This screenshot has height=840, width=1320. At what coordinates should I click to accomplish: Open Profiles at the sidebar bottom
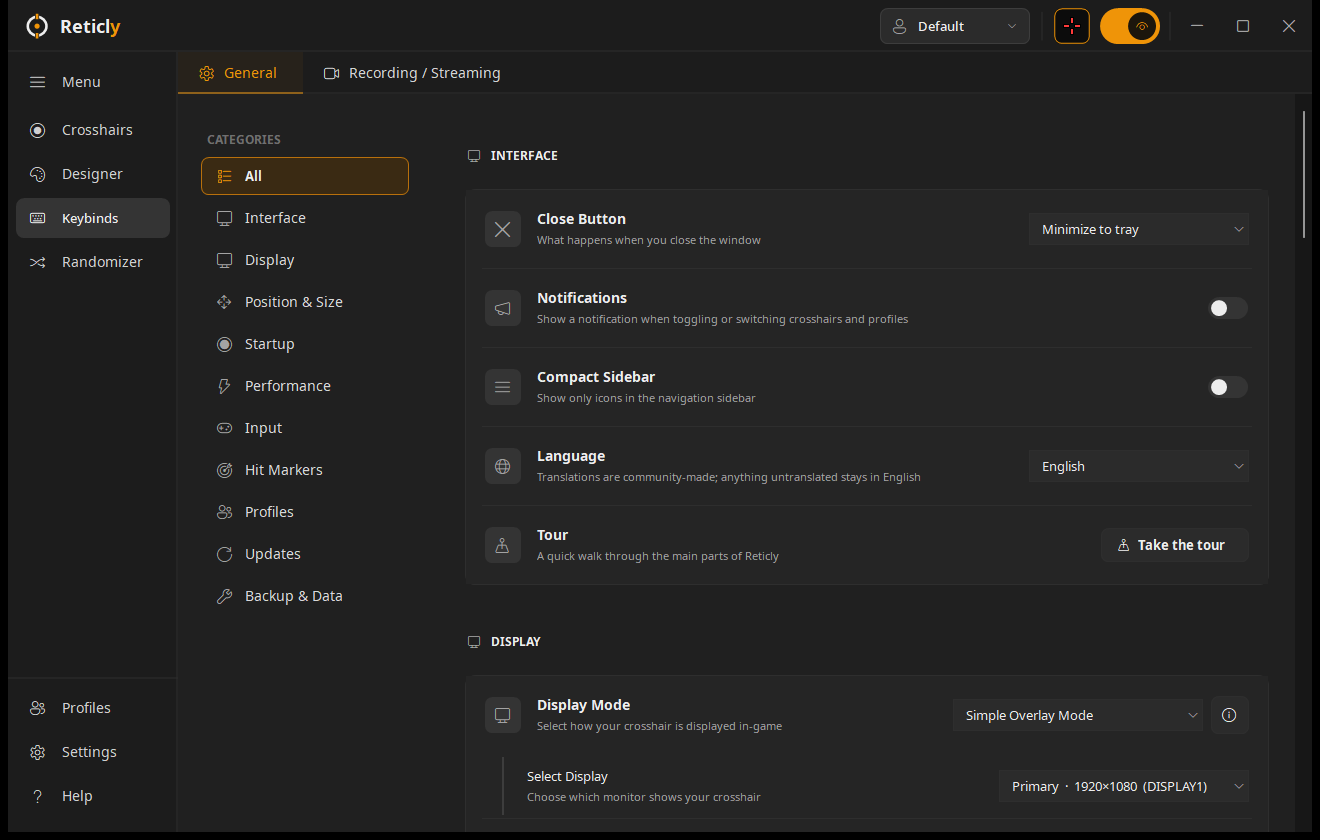click(93, 708)
